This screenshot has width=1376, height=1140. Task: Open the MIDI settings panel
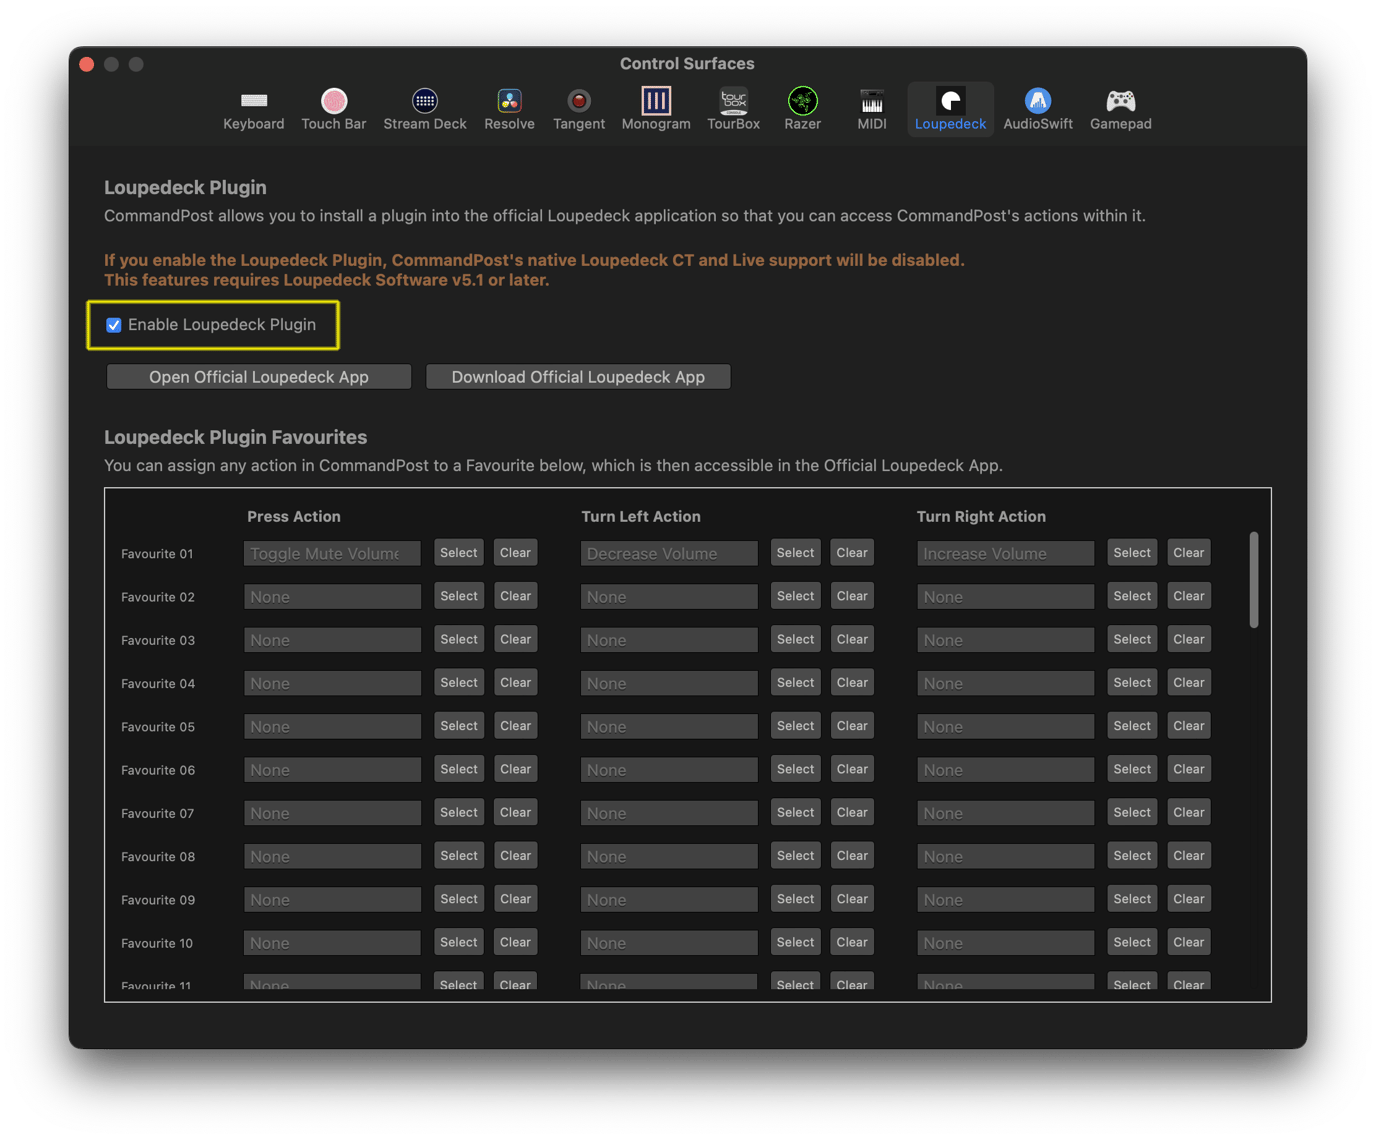pyautogui.click(x=871, y=108)
